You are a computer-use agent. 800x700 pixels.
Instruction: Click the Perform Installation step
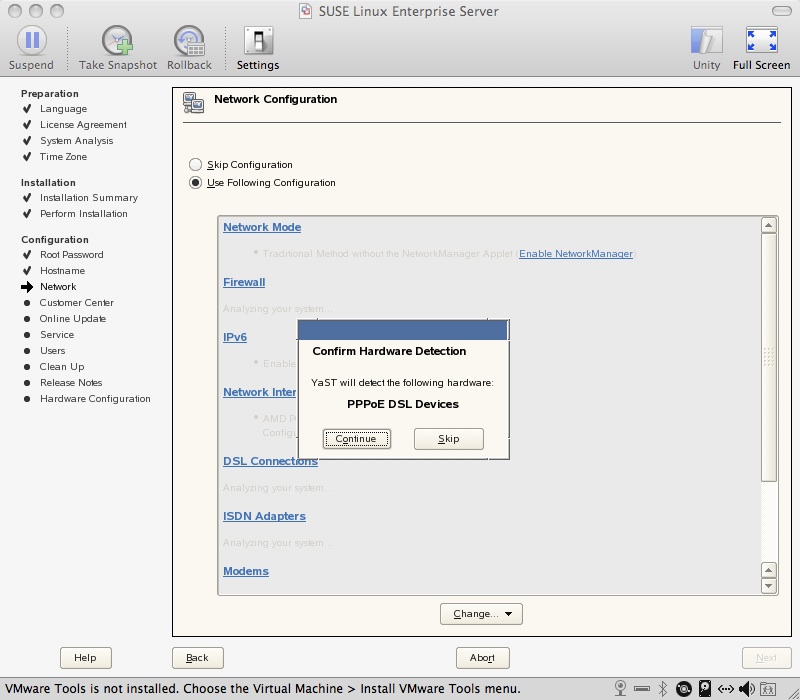click(84, 213)
